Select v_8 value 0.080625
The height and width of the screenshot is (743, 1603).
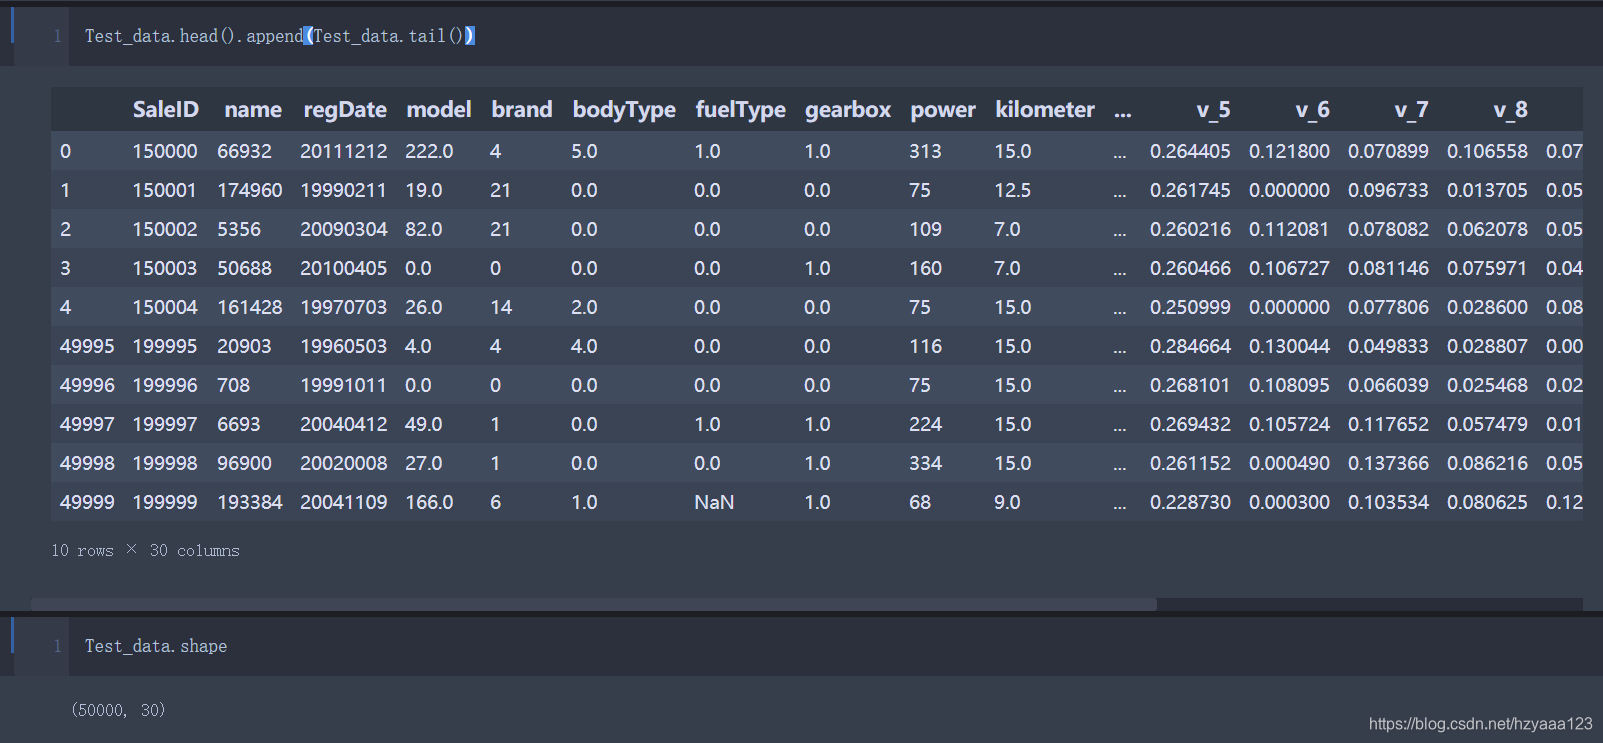click(1487, 502)
